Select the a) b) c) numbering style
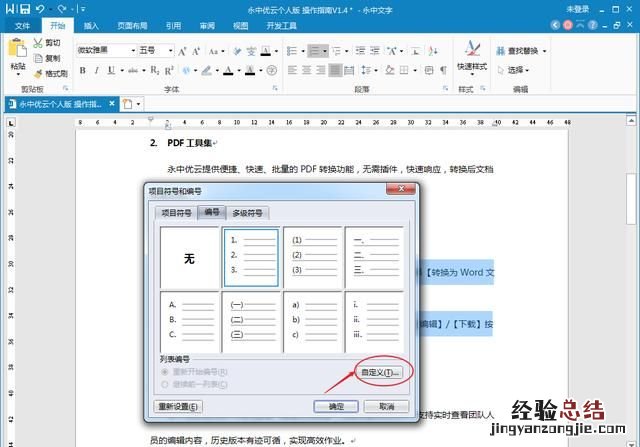This screenshot has width=640, height=447. (x=313, y=322)
